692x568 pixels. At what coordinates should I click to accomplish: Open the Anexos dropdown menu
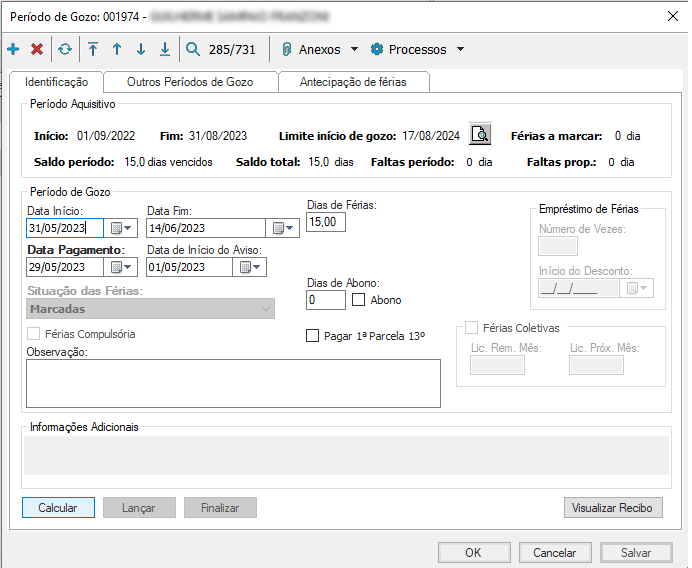318,49
